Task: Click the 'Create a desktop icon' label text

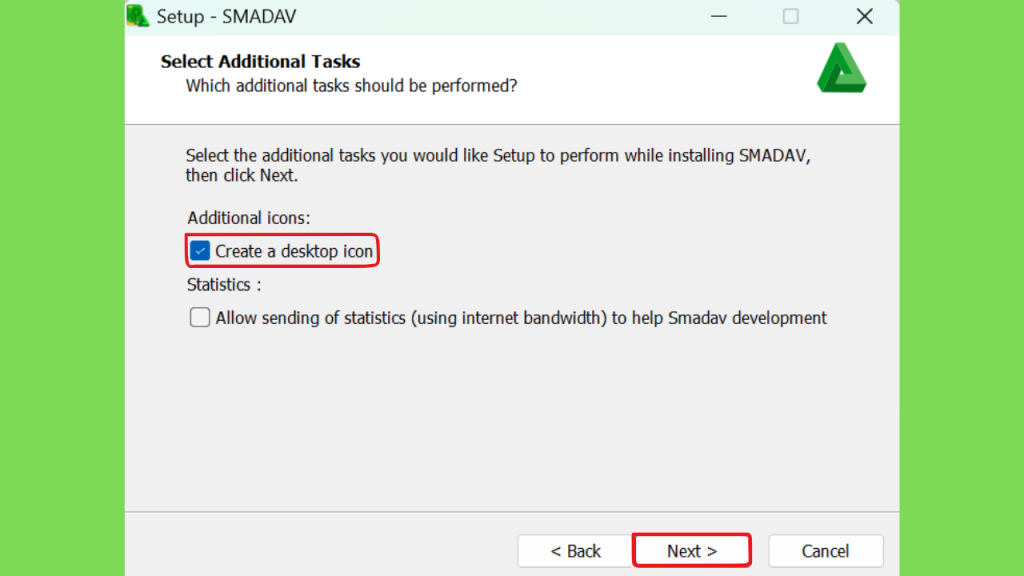Action: pos(294,251)
